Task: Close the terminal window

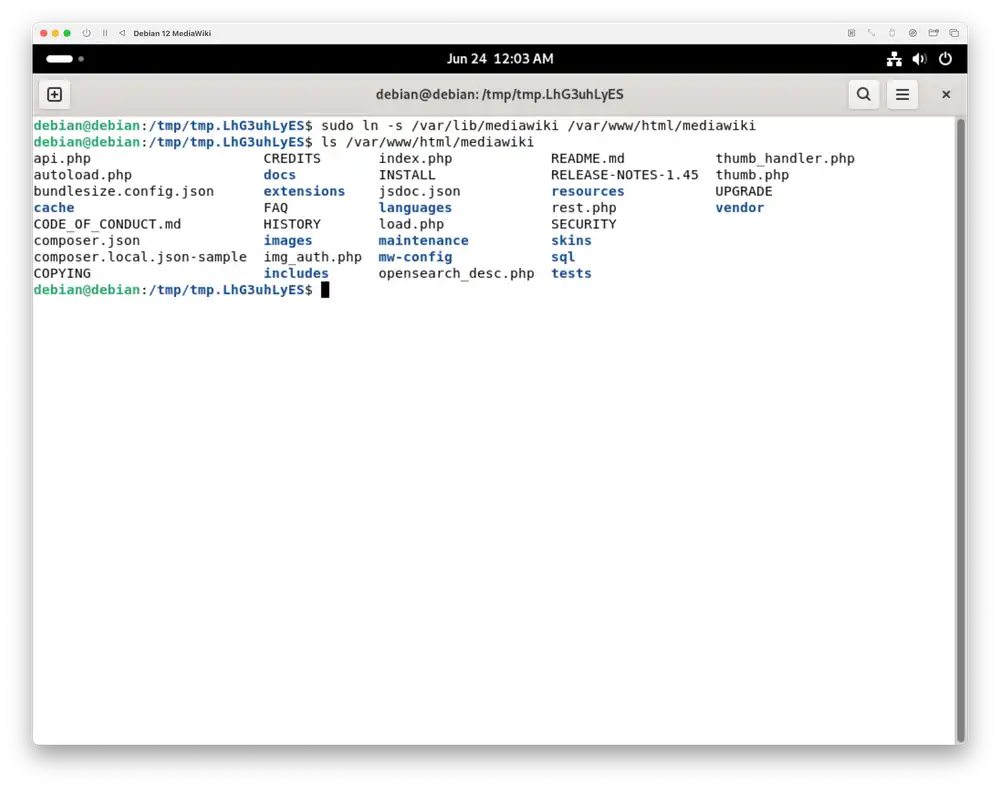Action: (x=946, y=94)
